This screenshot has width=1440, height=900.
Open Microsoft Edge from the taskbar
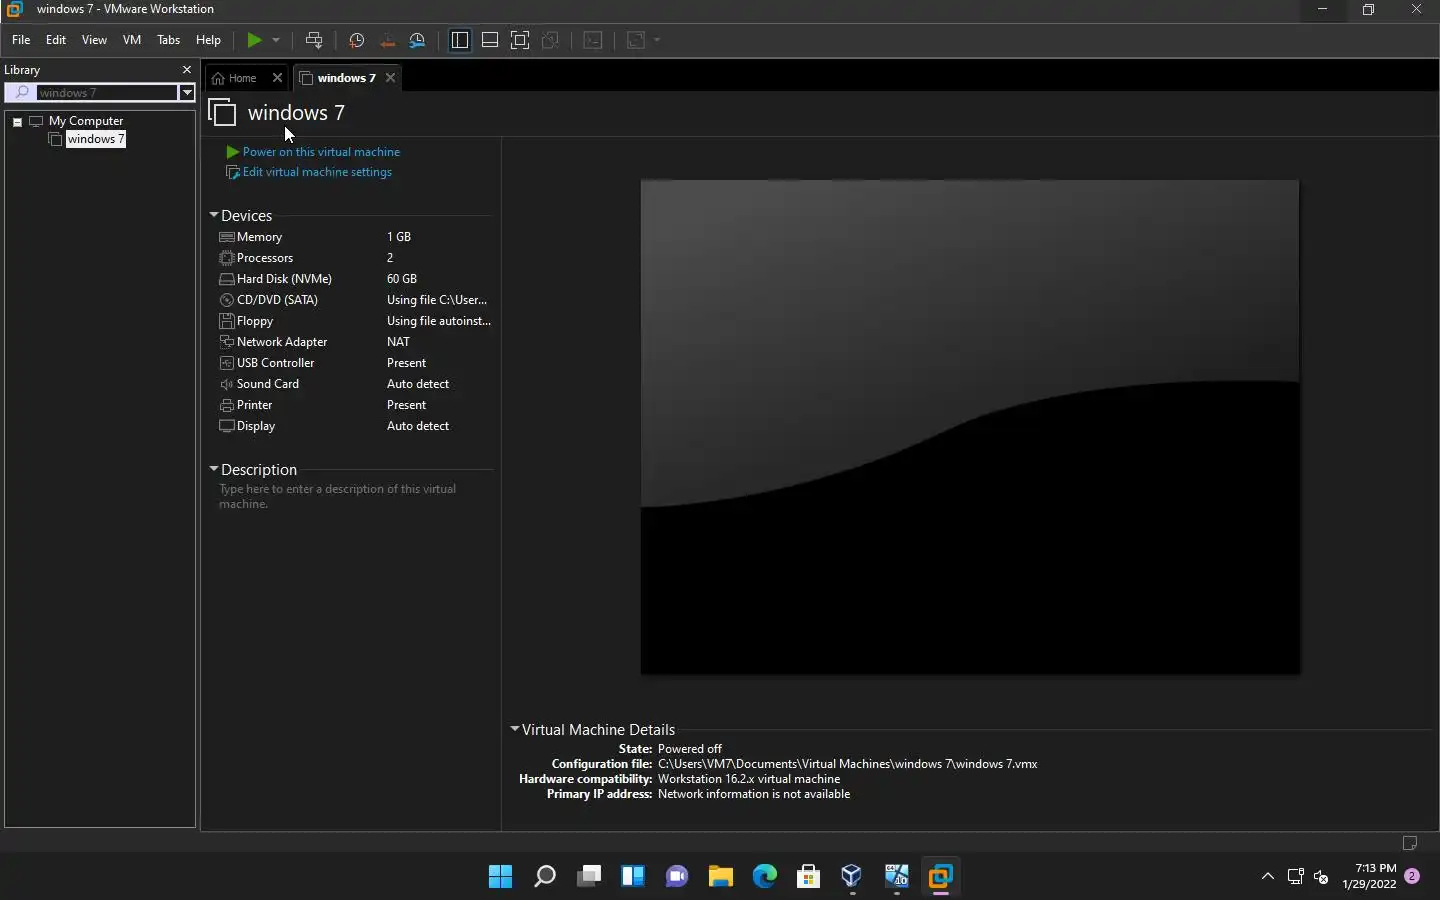764,877
